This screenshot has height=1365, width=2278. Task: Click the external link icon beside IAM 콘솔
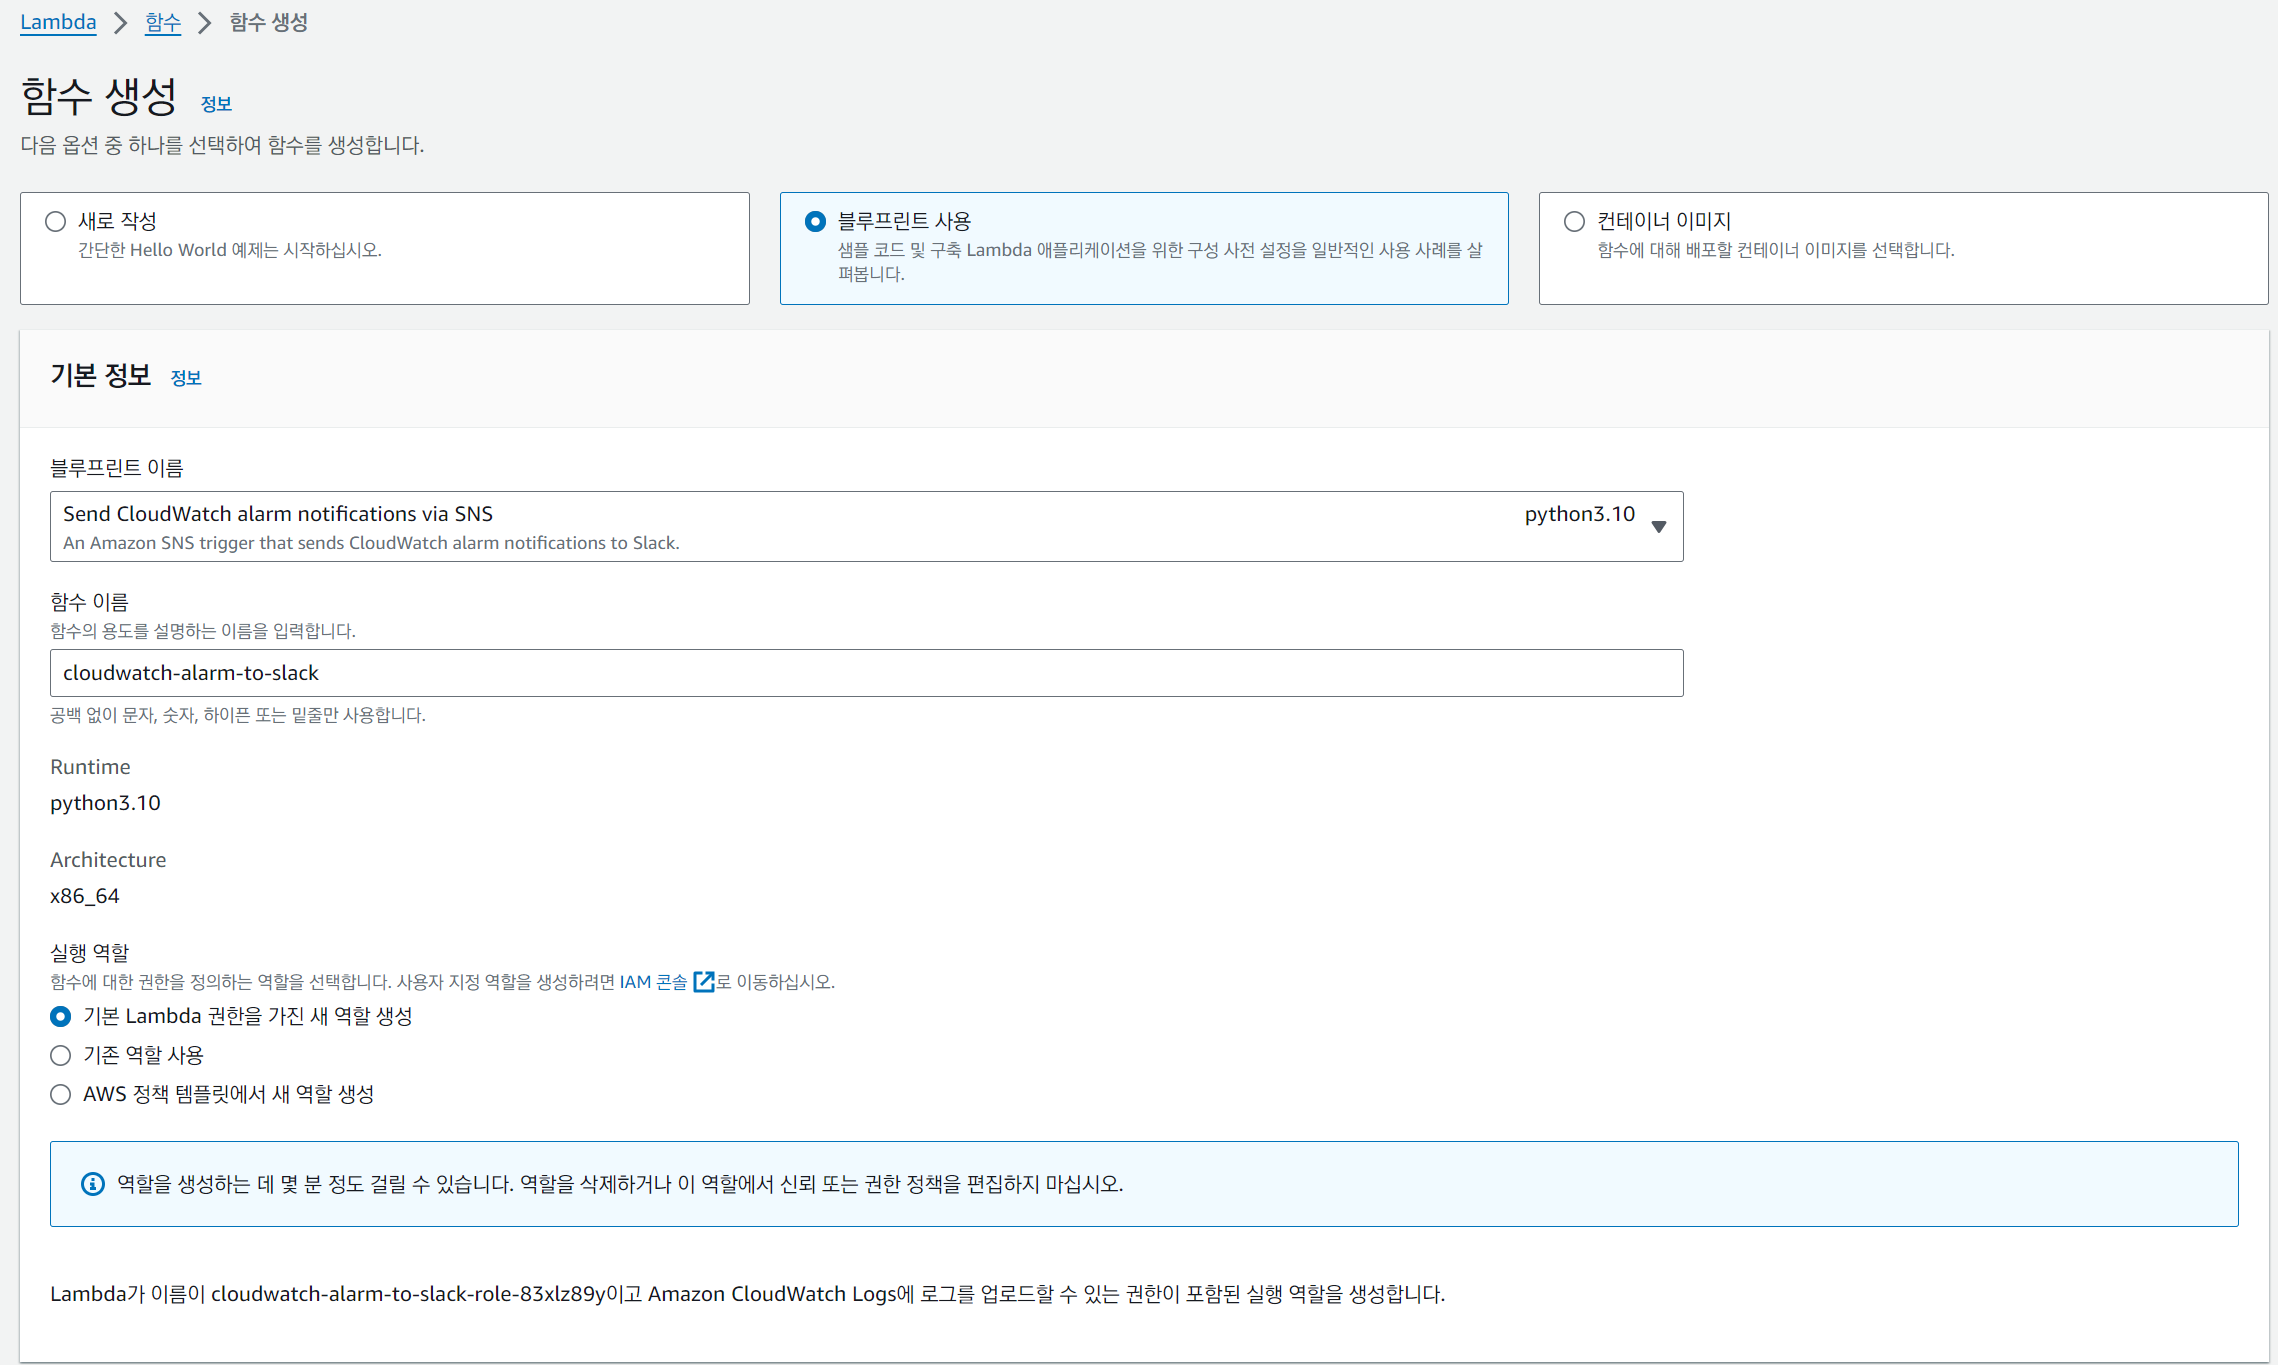(x=704, y=982)
